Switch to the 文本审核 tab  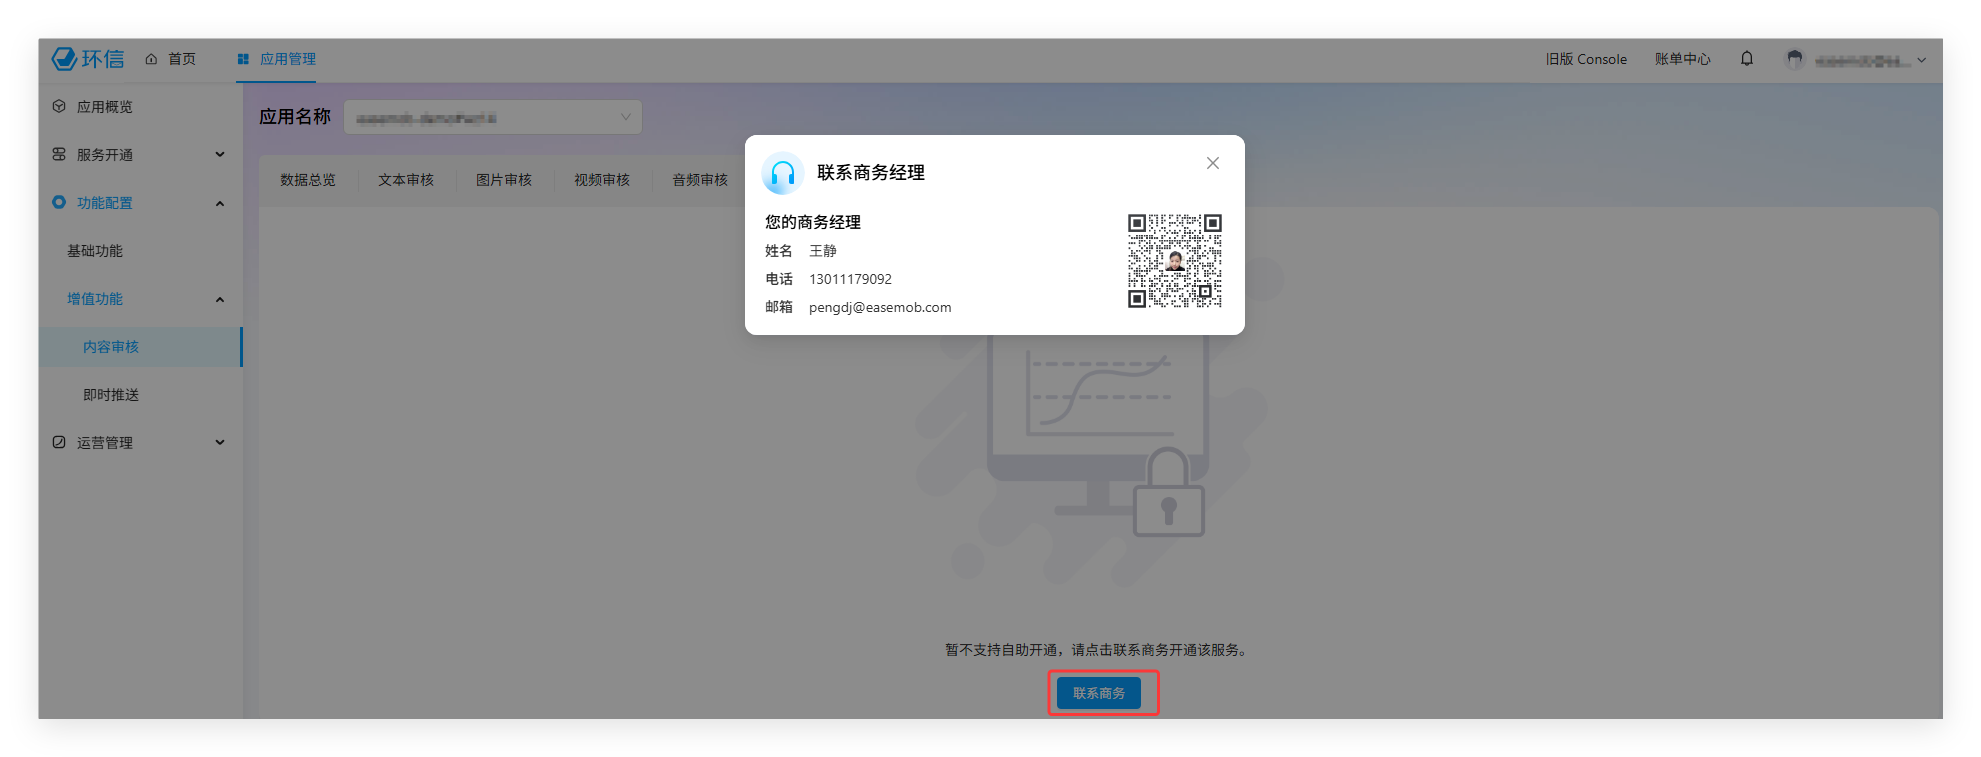click(406, 180)
